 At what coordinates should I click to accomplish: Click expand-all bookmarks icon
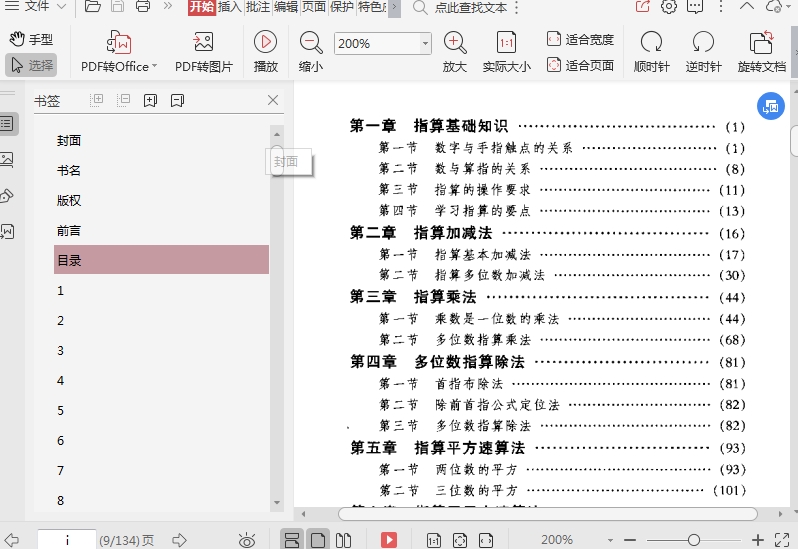(x=96, y=100)
